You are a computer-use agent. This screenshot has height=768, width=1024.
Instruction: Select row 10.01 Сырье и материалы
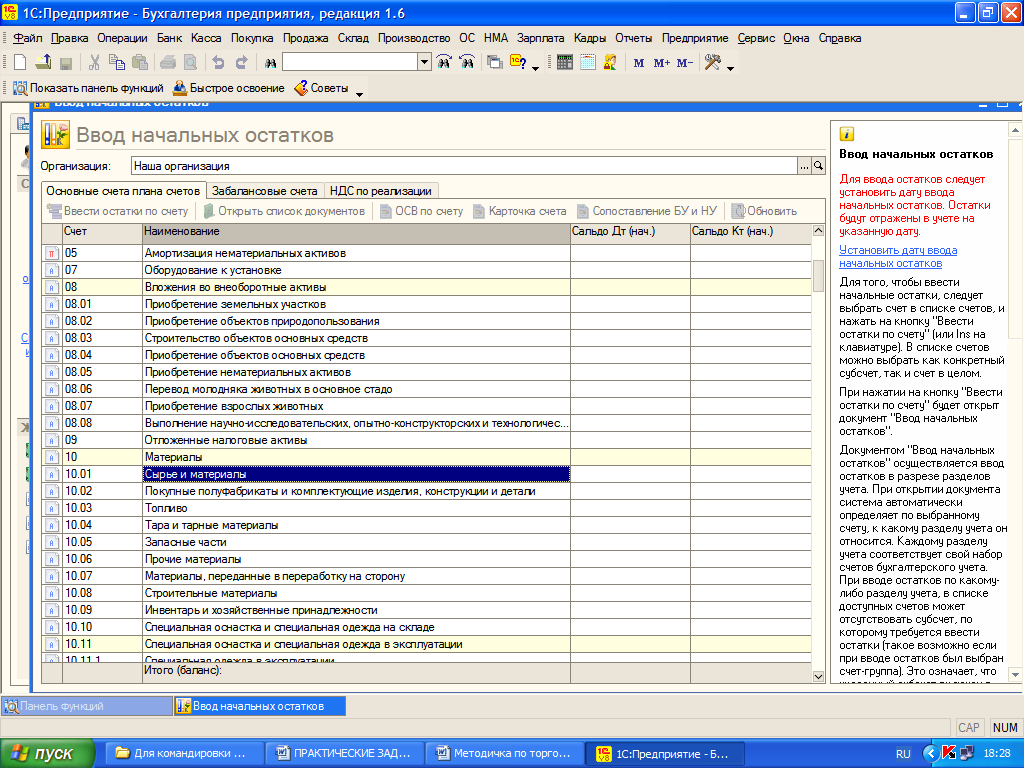coord(426,474)
